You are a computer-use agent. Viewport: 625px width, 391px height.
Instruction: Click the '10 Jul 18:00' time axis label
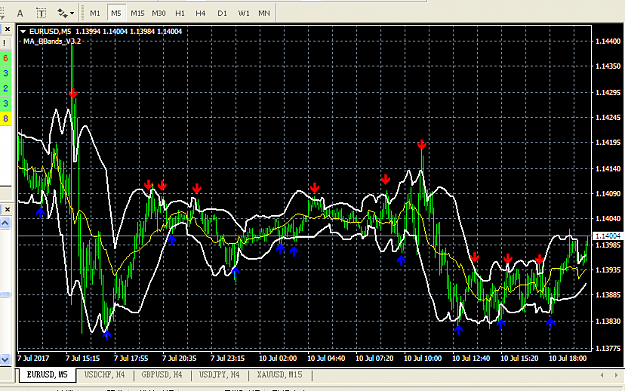tap(568, 358)
